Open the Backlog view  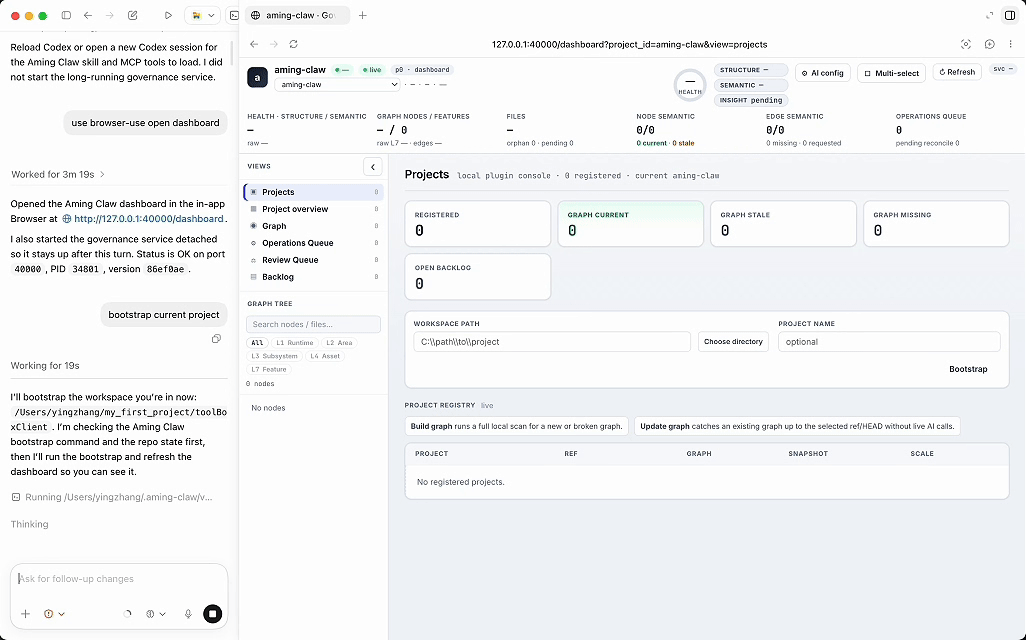[313, 277]
